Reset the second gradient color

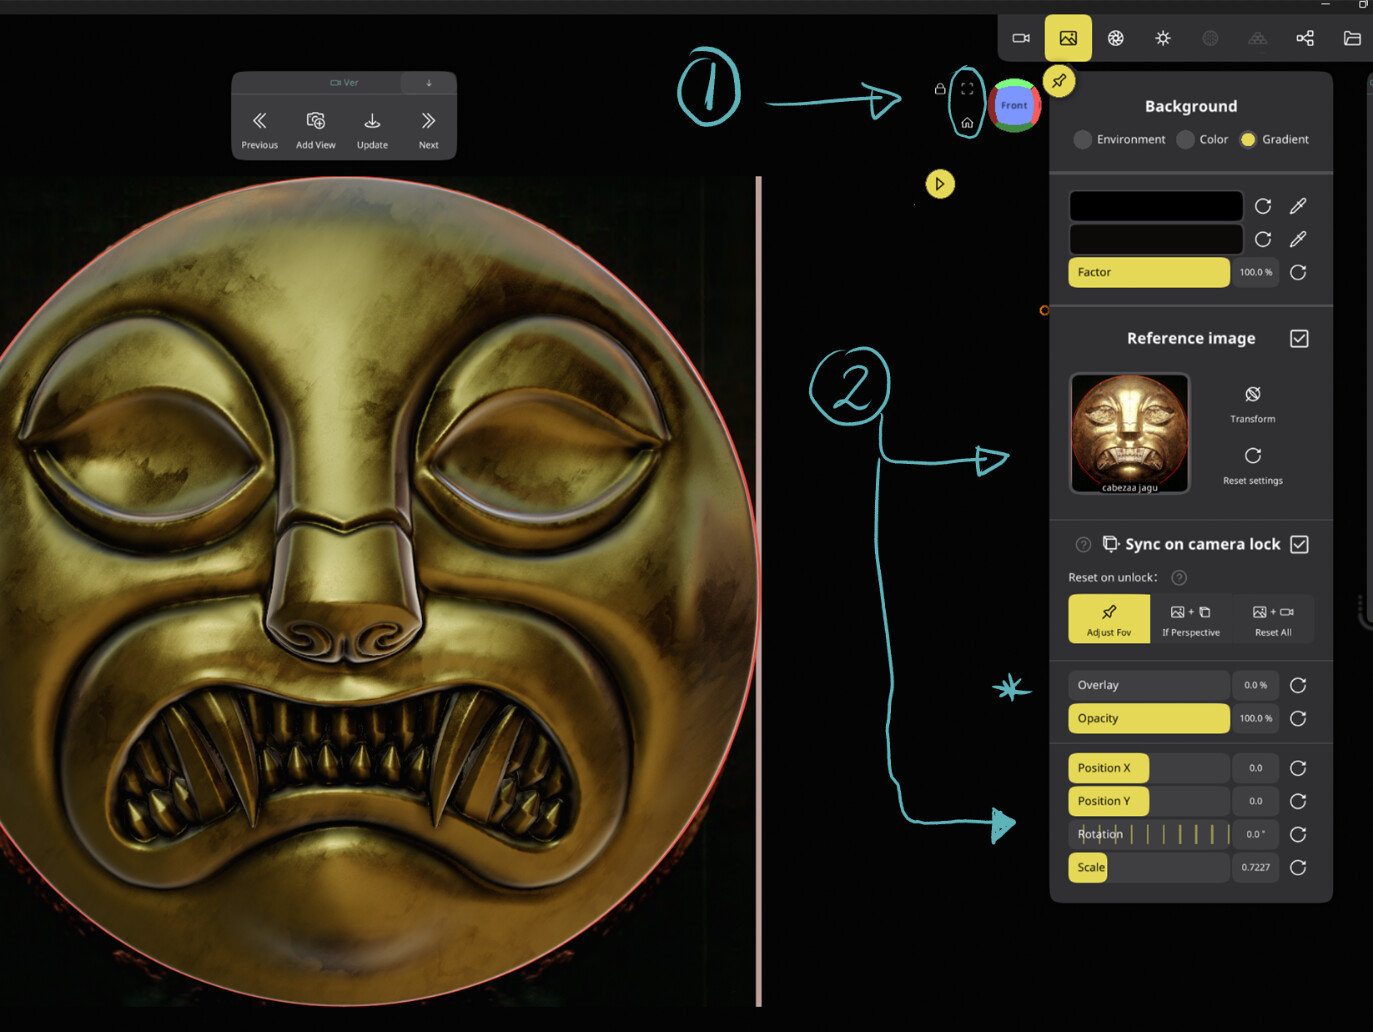pos(1263,239)
